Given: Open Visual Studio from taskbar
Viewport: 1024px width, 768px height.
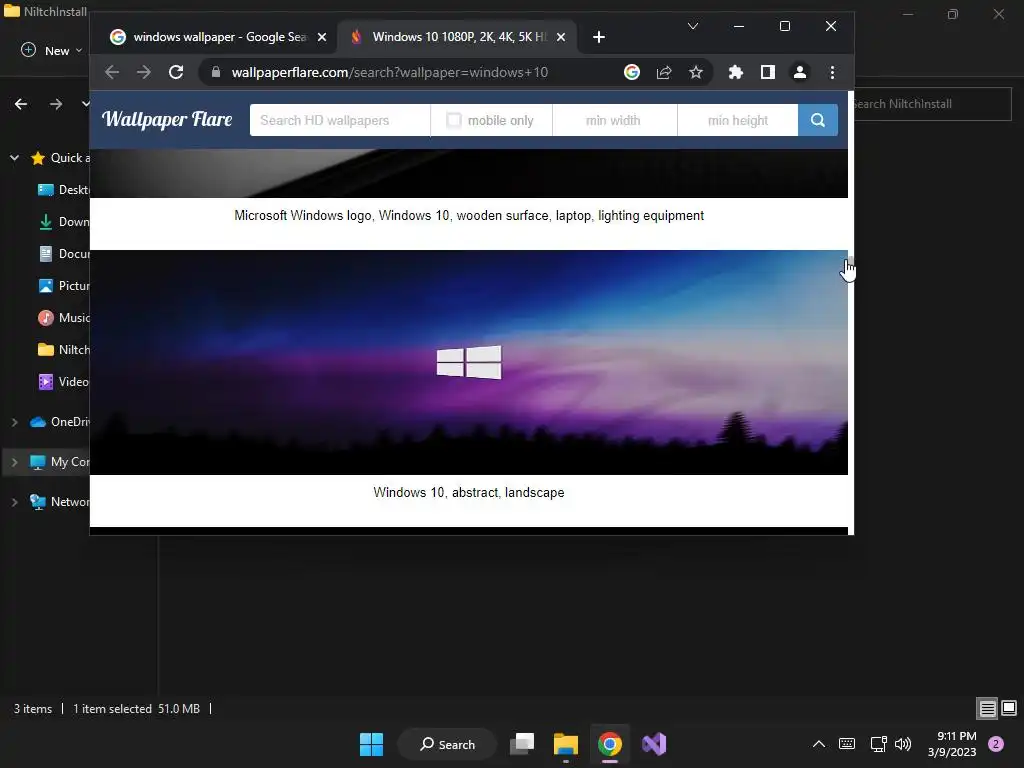Looking at the screenshot, I should 654,744.
